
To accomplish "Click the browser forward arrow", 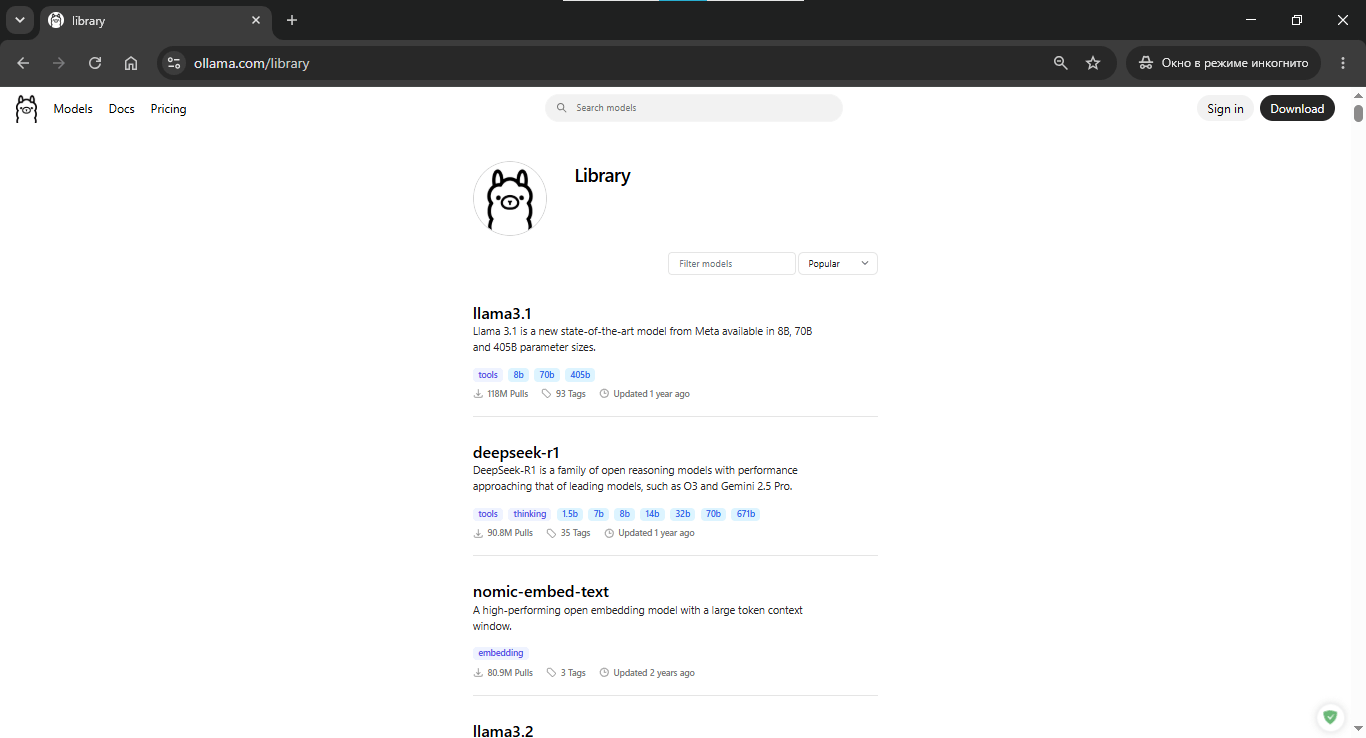I will 59,63.
